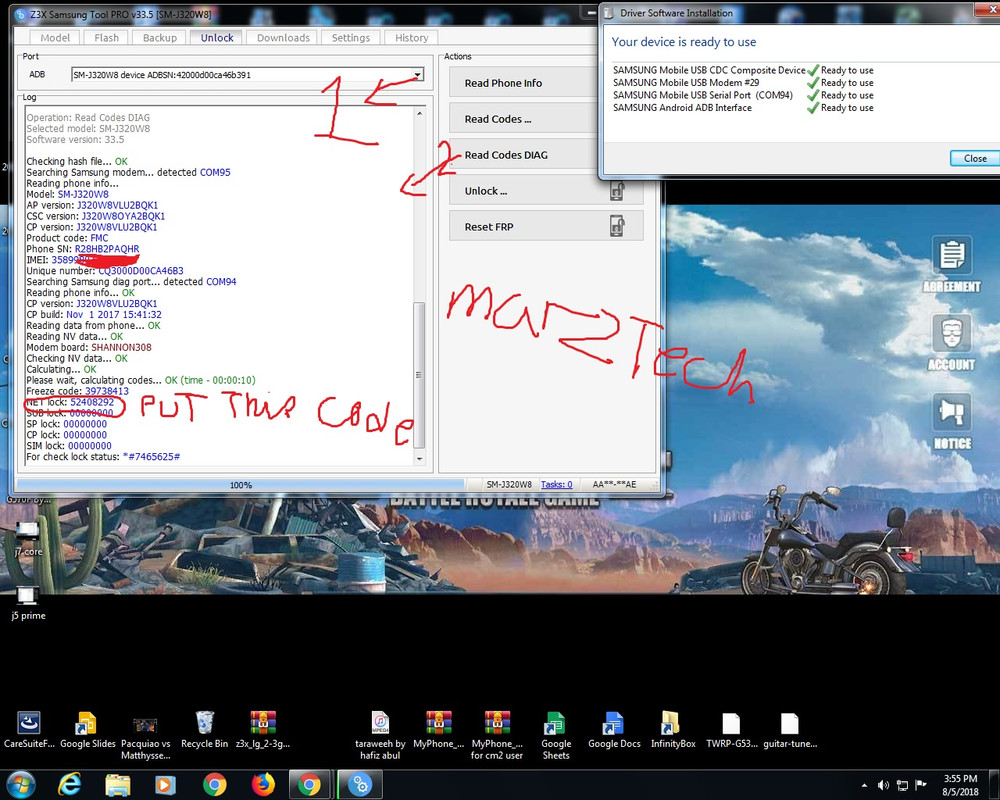This screenshot has height=800, width=1000.
Task: Launch Internet Explorer from taskbar
Action: click(x=69, y=785)
